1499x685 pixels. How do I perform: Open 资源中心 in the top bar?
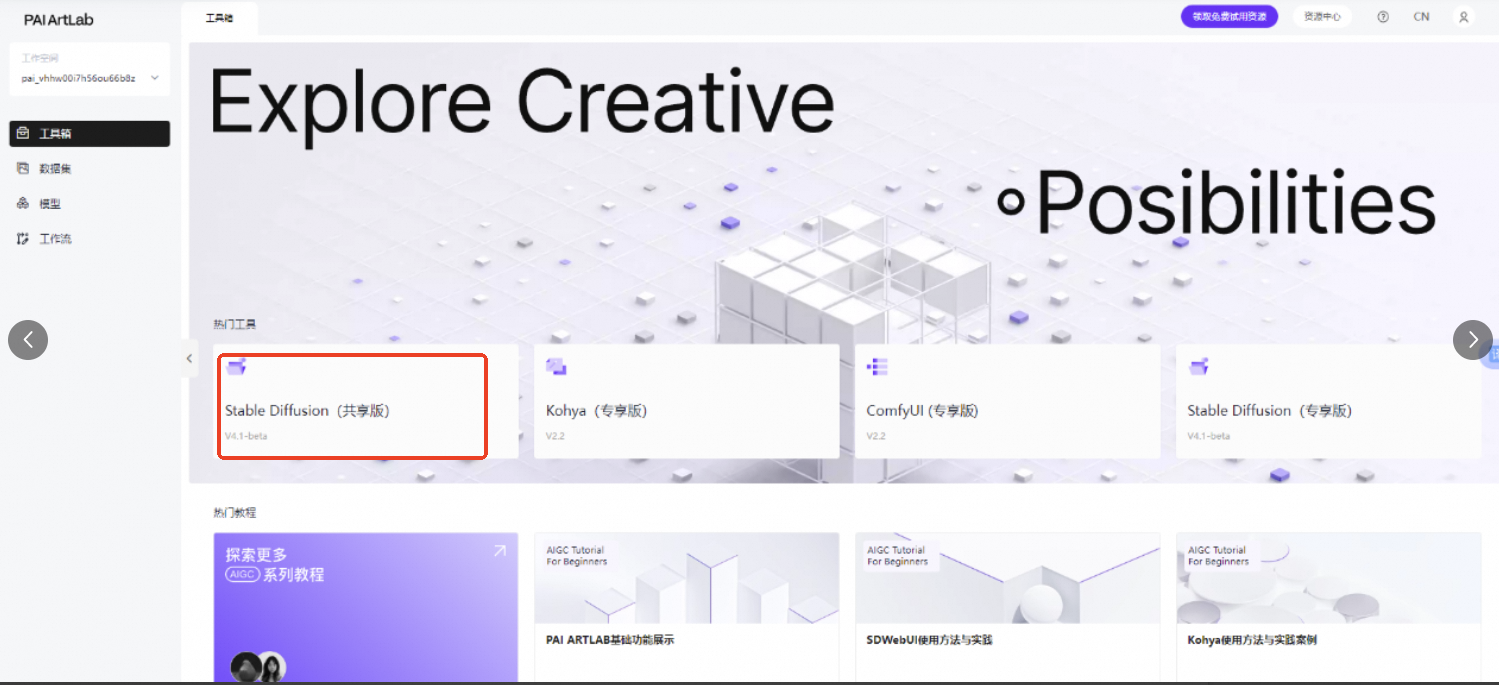pos(1322,17)
